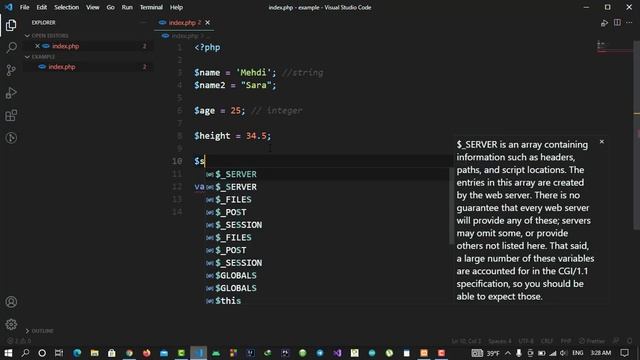Open index.php under the EXAMPLE folder
This screenshot has width=640, height=360.
pyautogui.click(x=62, y=67)
